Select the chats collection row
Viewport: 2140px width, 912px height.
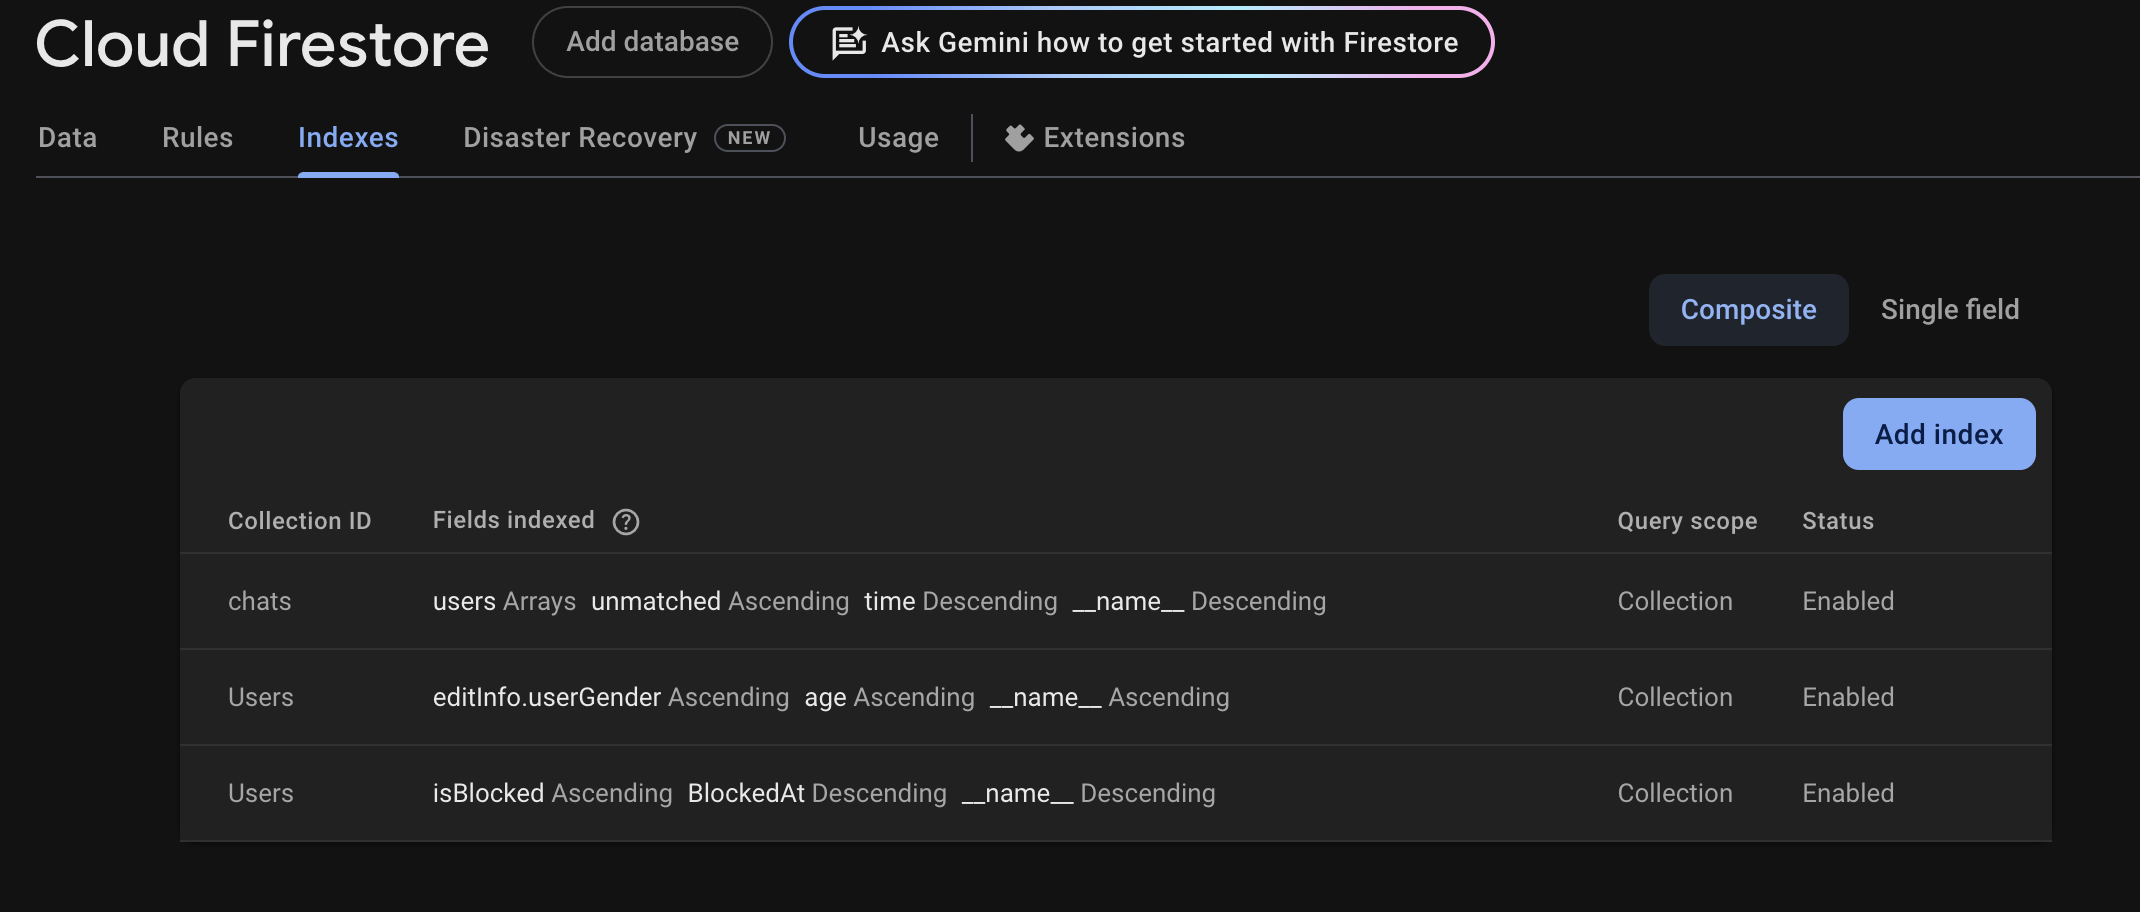(1116, 601)
